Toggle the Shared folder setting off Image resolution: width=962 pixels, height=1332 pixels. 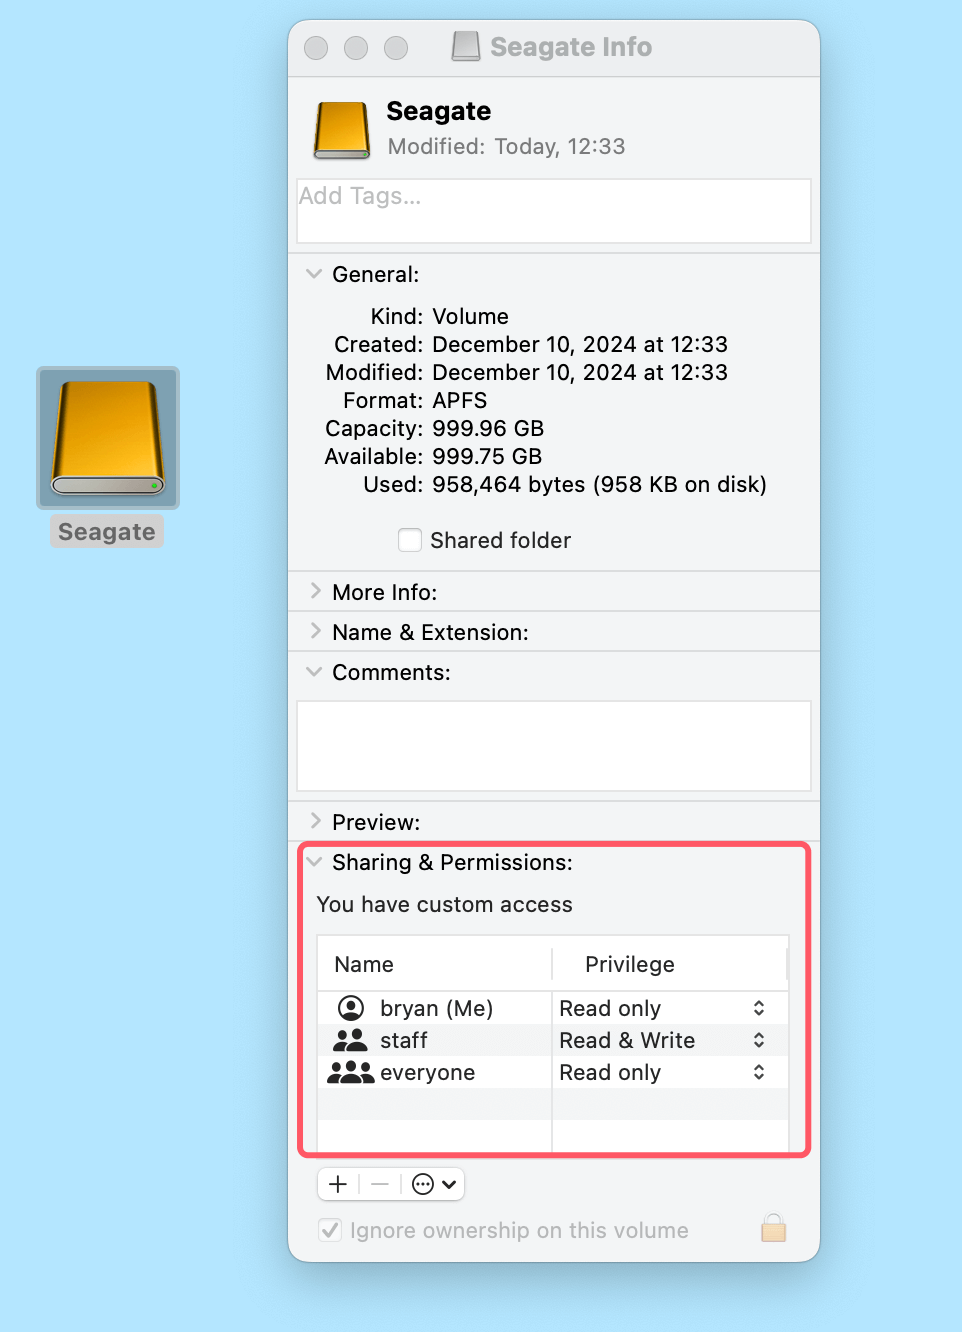(x=410, y=540)
